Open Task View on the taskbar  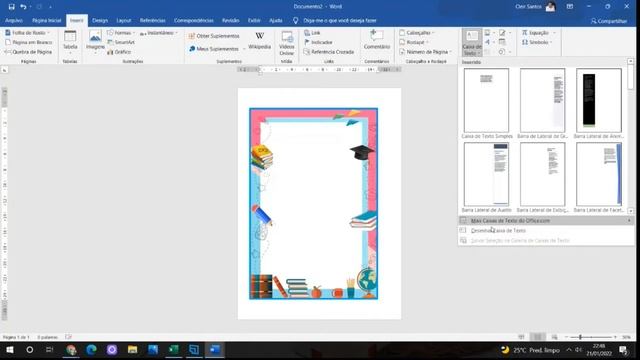(49, 350)
